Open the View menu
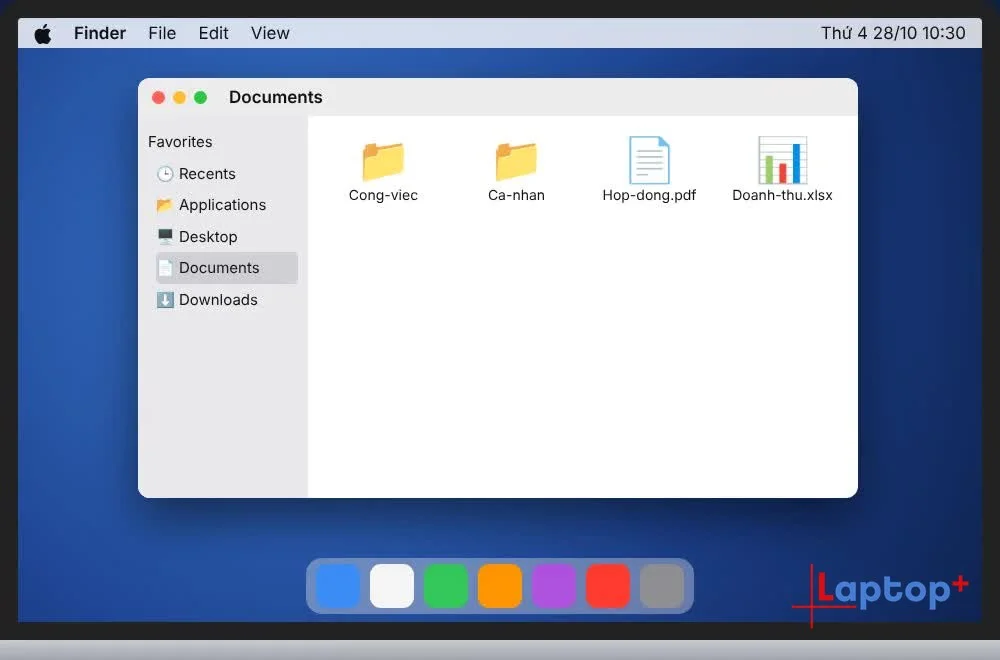 270,33
